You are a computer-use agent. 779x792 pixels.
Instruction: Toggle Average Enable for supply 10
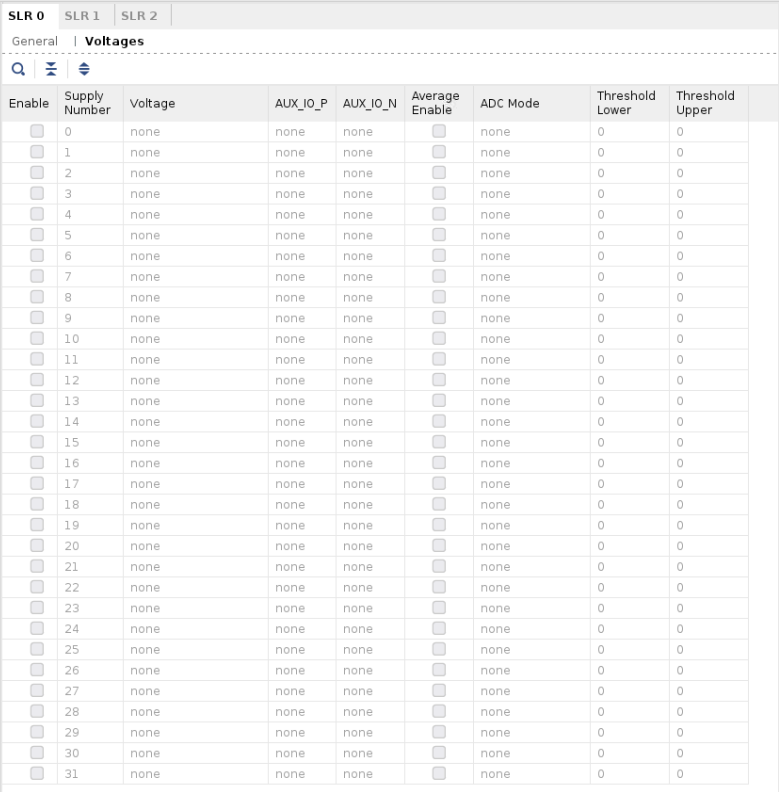click(439, 339)
